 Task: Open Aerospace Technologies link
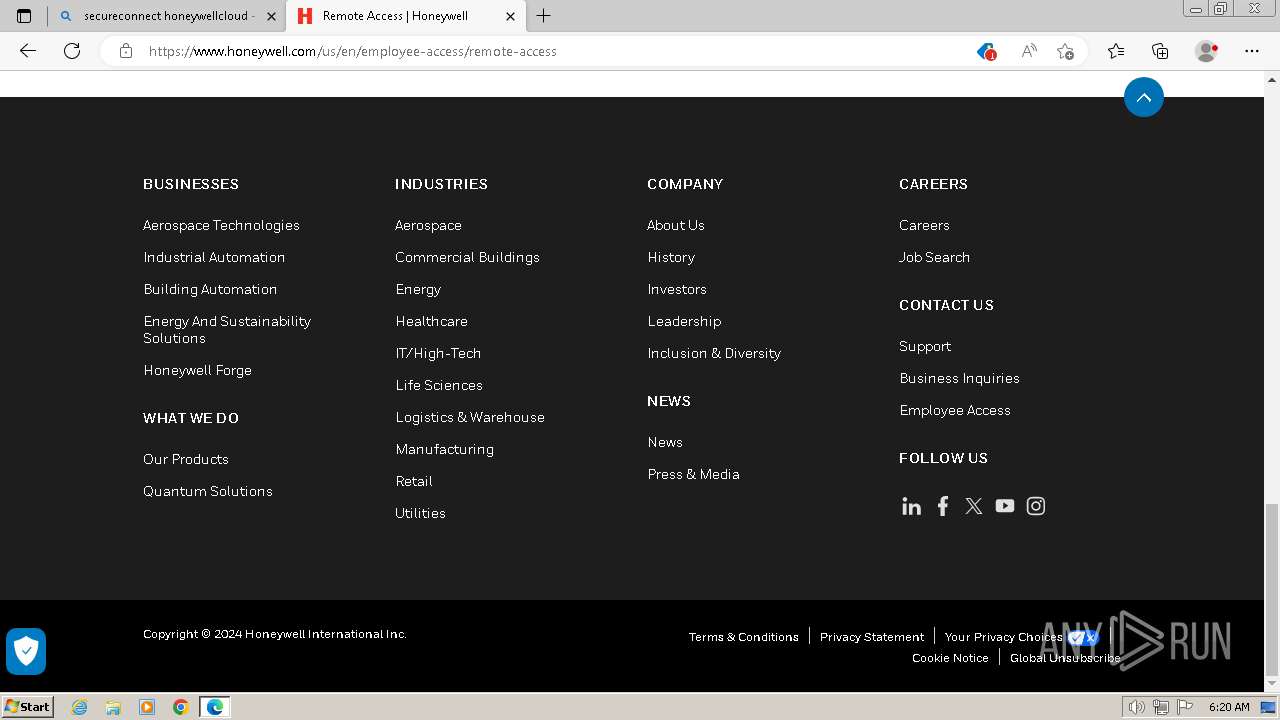point(221,225)
